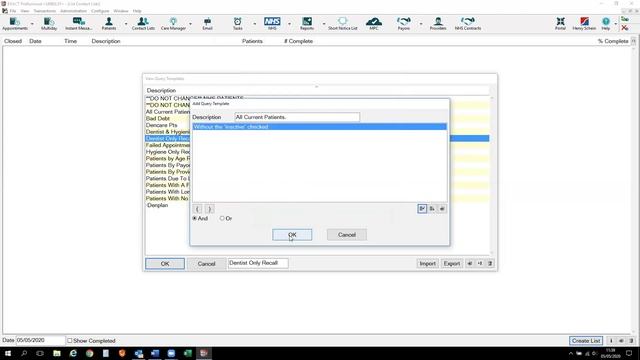Click the Henry Schein logo icon
This screenshot has width=640, height=360.
584,24
